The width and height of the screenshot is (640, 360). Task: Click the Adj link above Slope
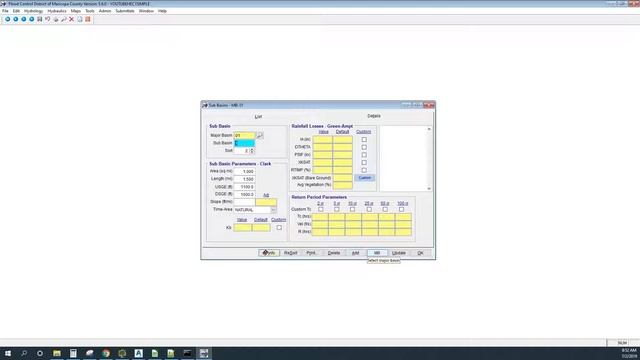coord(266,195)
